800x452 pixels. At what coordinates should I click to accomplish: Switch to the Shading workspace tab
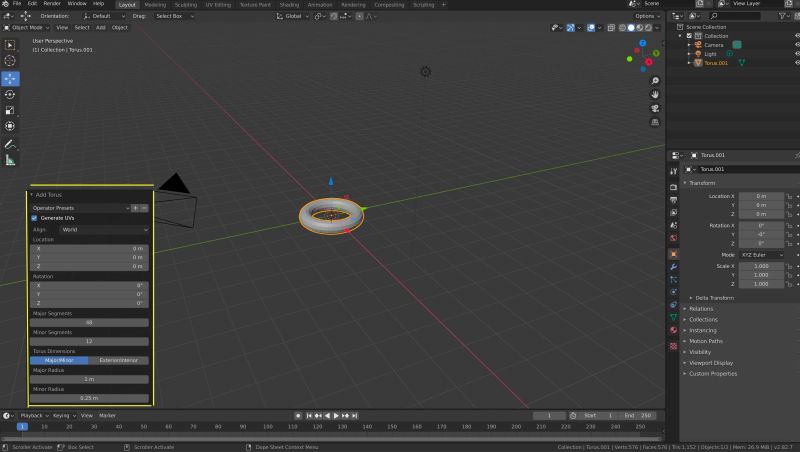pyautogui.click(x=289, y=5)
